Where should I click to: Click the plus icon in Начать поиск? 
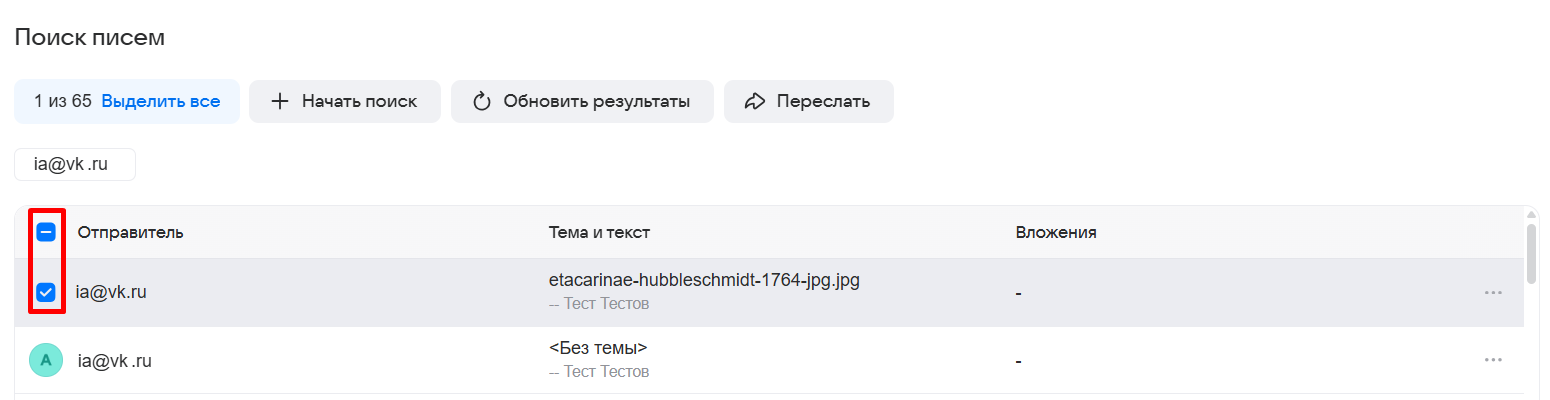click(x=280, y=101)
